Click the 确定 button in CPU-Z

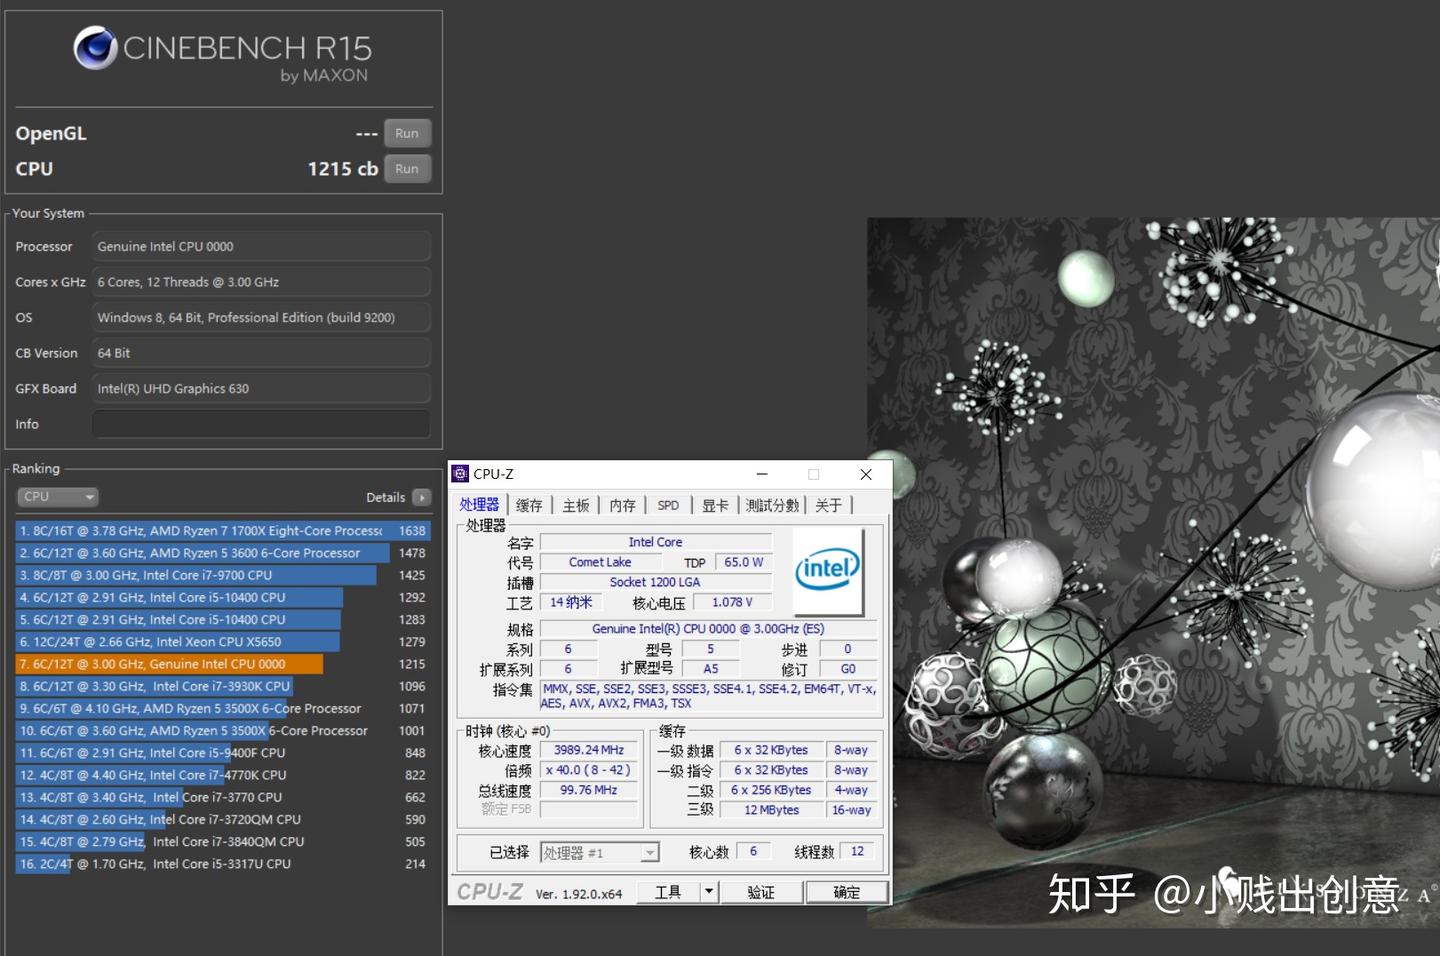(846, 892)
